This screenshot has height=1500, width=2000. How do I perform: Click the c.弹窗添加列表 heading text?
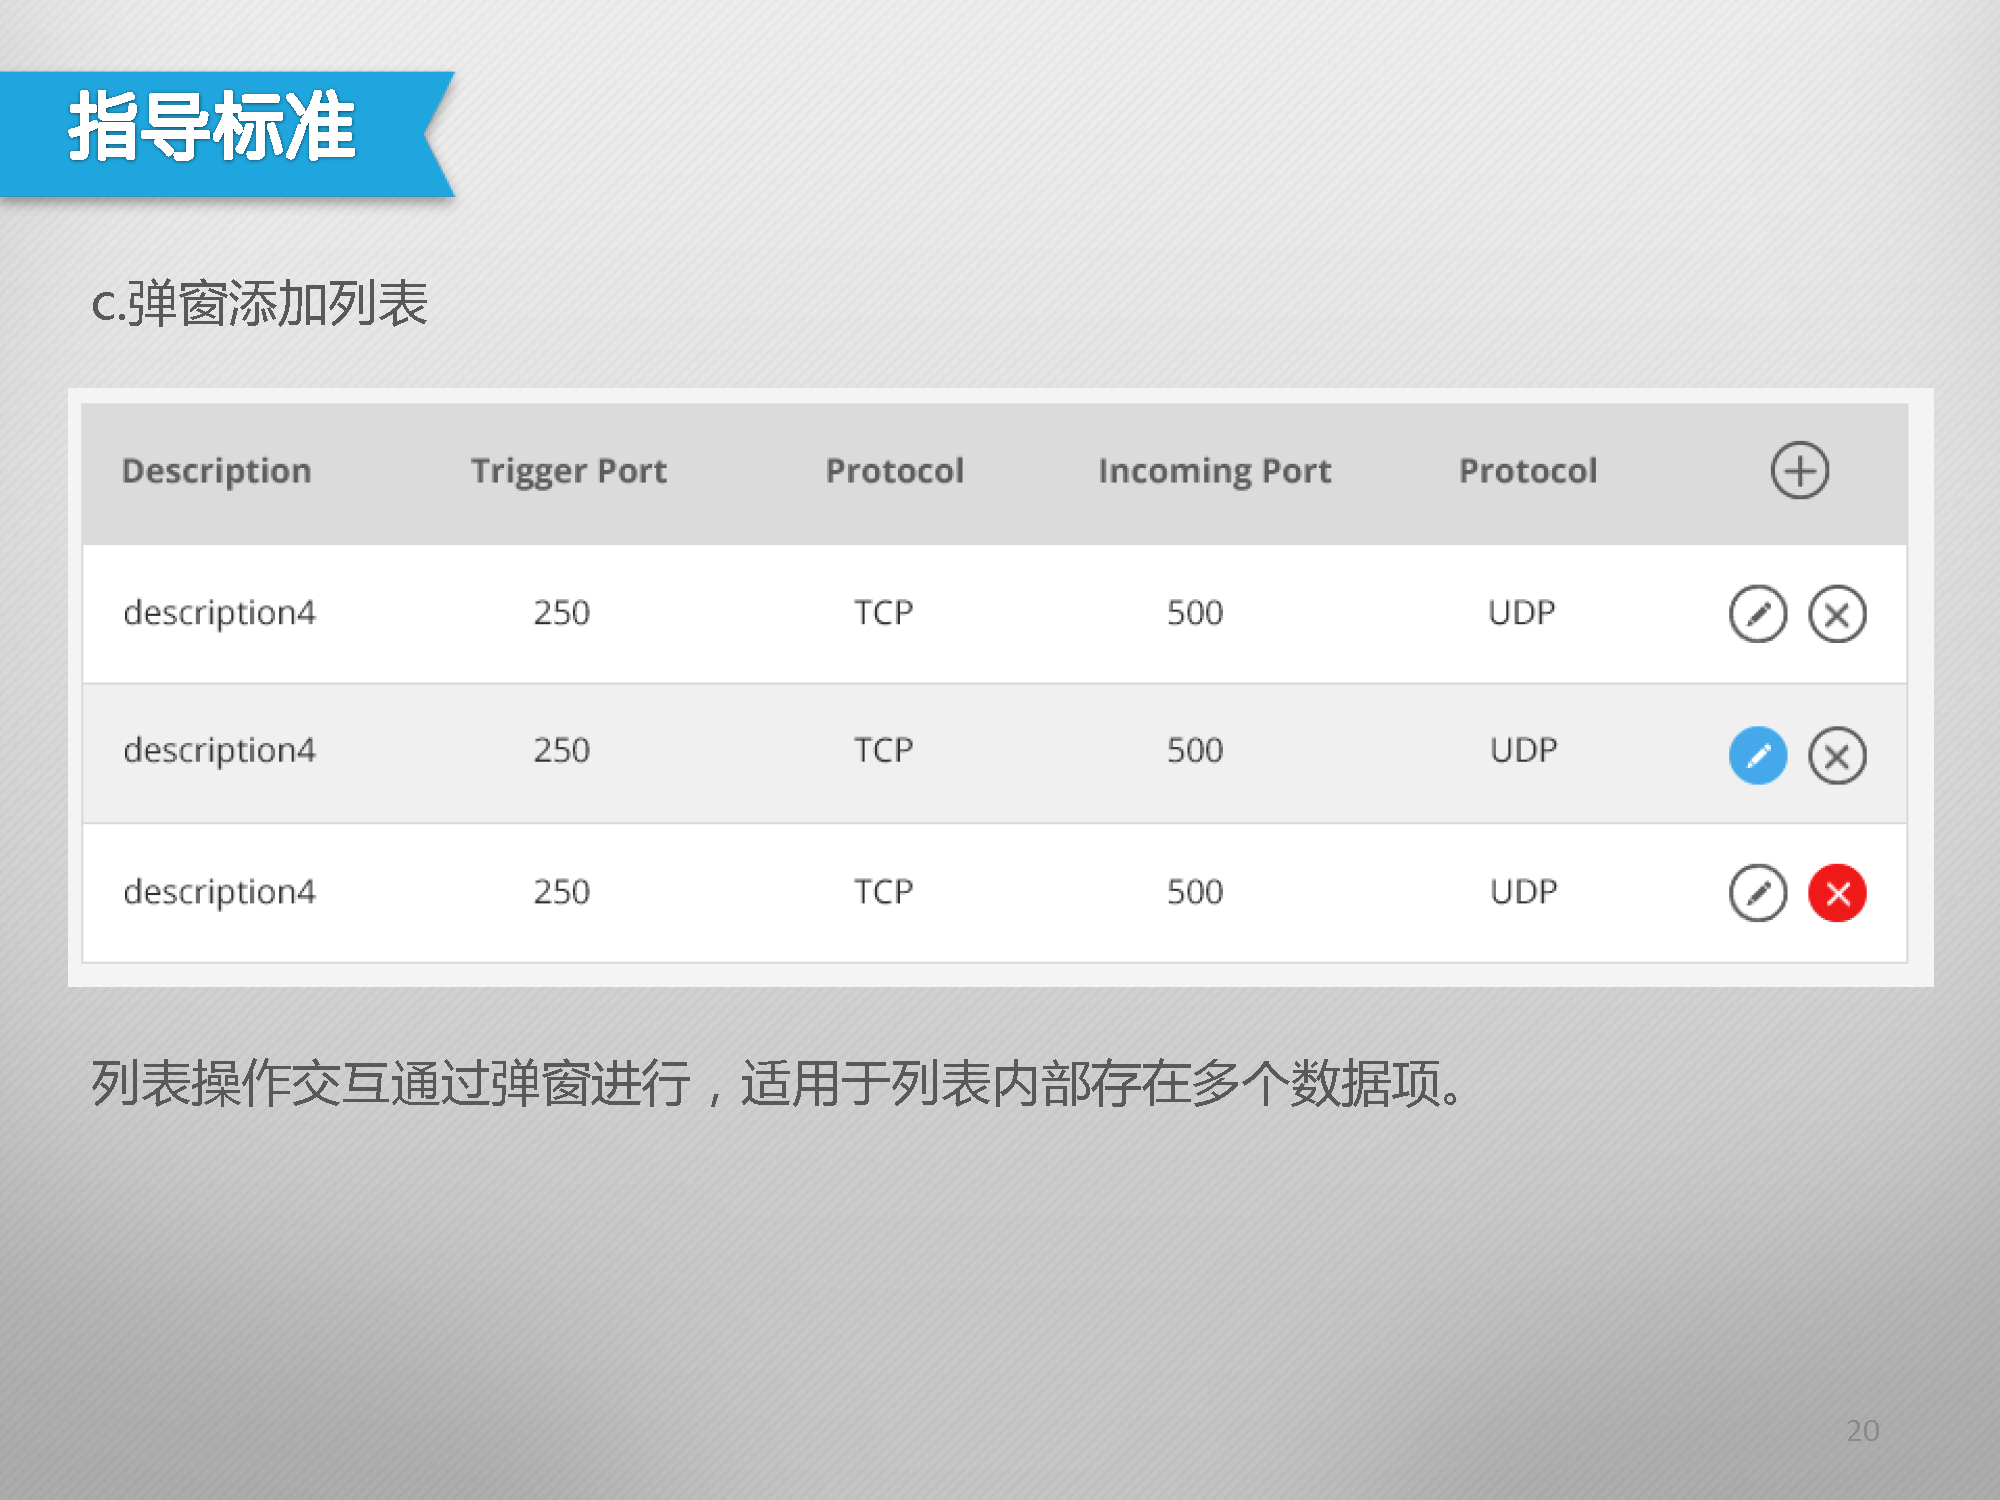click(x=259, y=303)
